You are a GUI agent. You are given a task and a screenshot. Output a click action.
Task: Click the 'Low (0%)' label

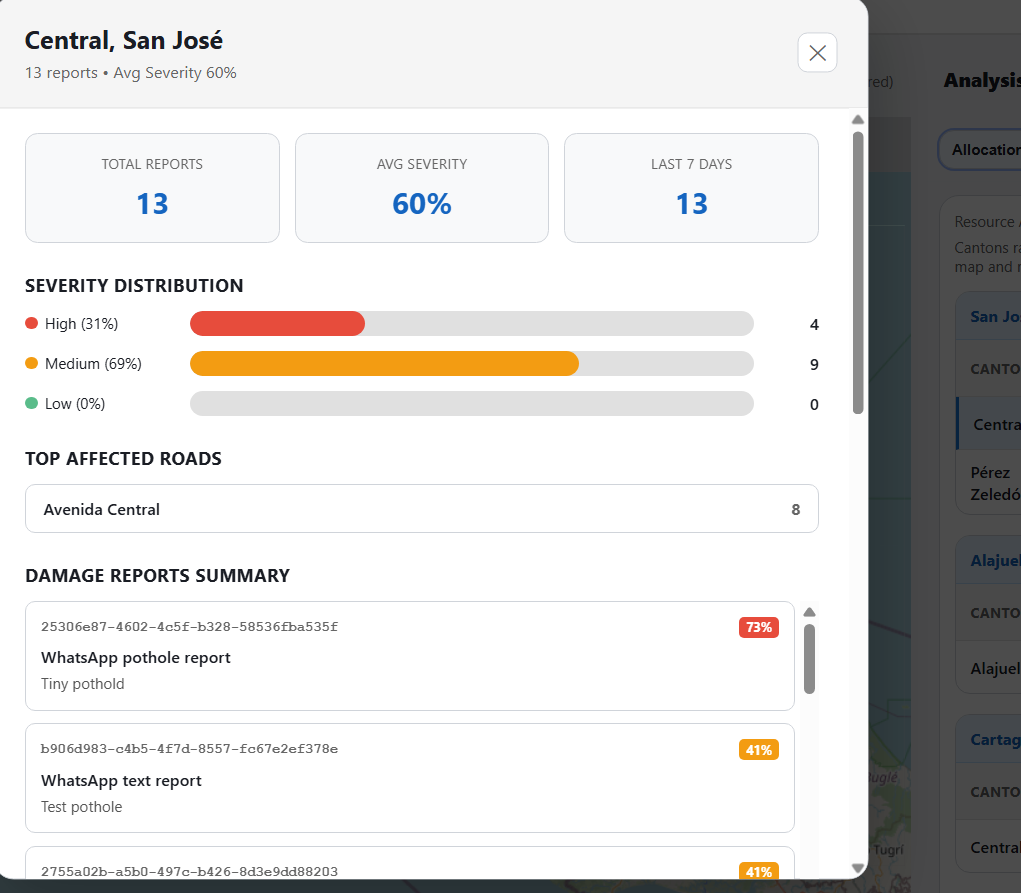click(x=75, y=404)
